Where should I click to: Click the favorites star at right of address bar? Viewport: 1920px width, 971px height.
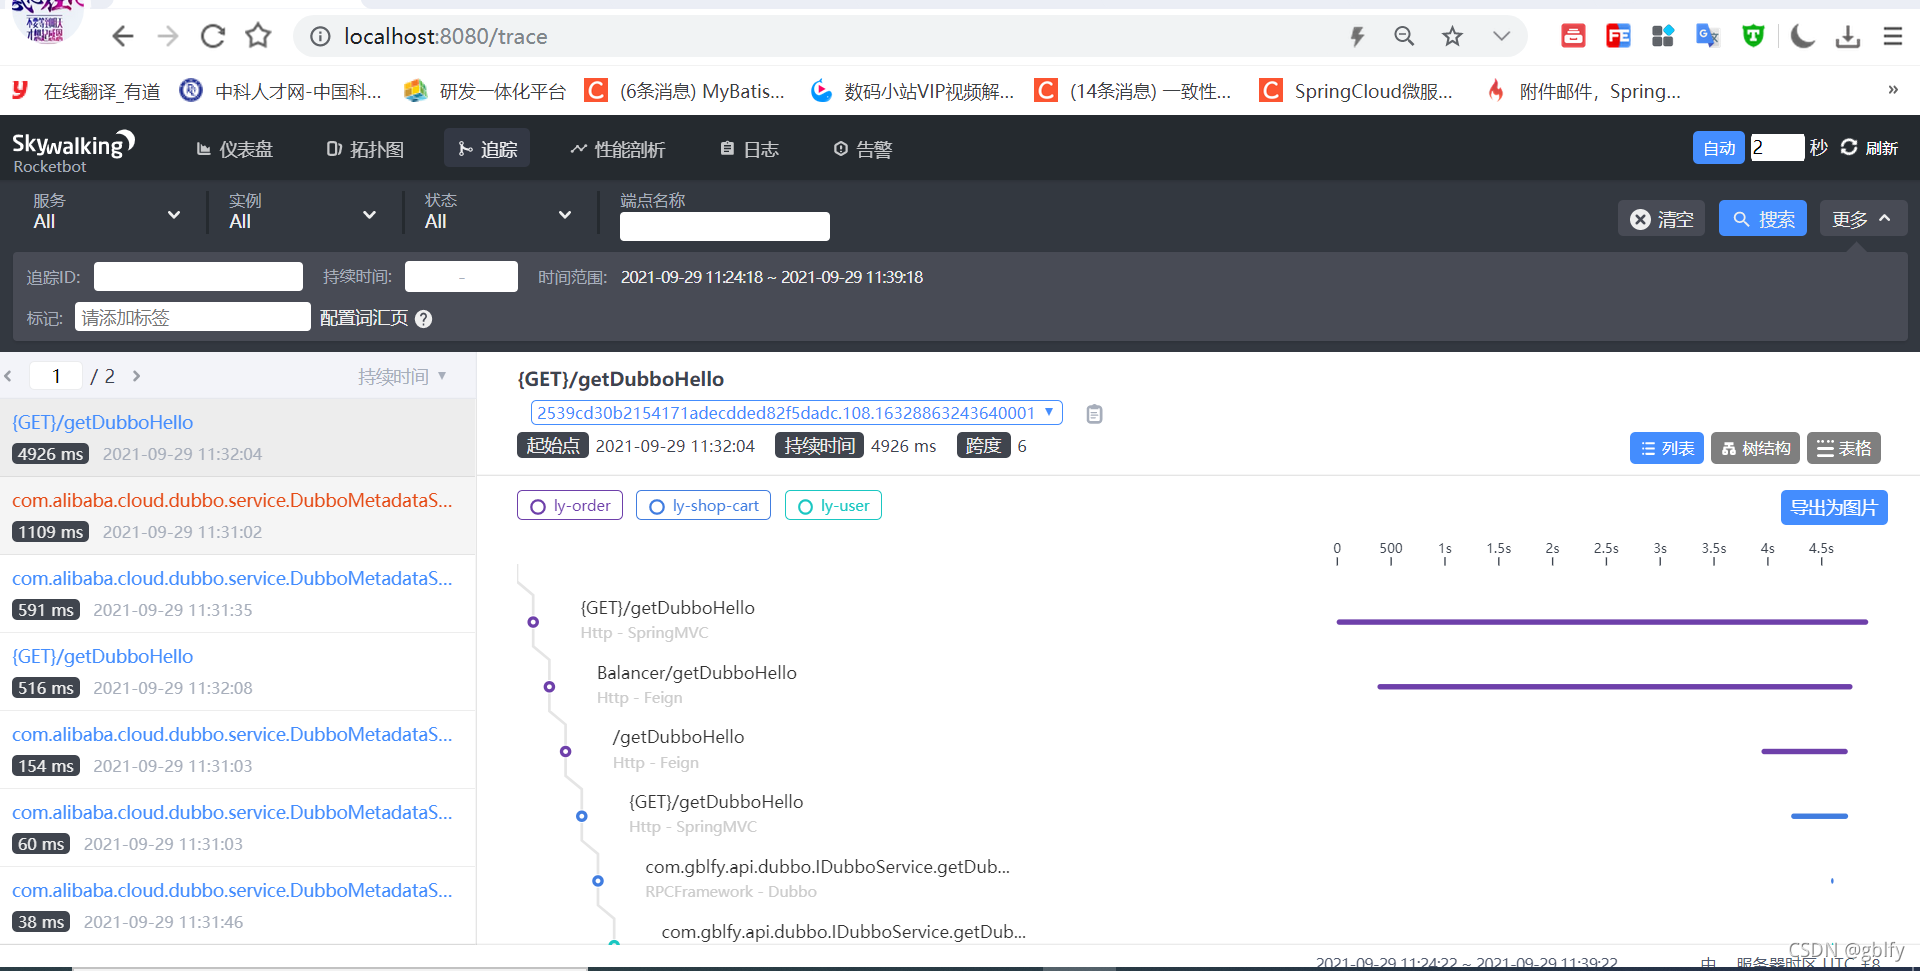point(1452,37)
